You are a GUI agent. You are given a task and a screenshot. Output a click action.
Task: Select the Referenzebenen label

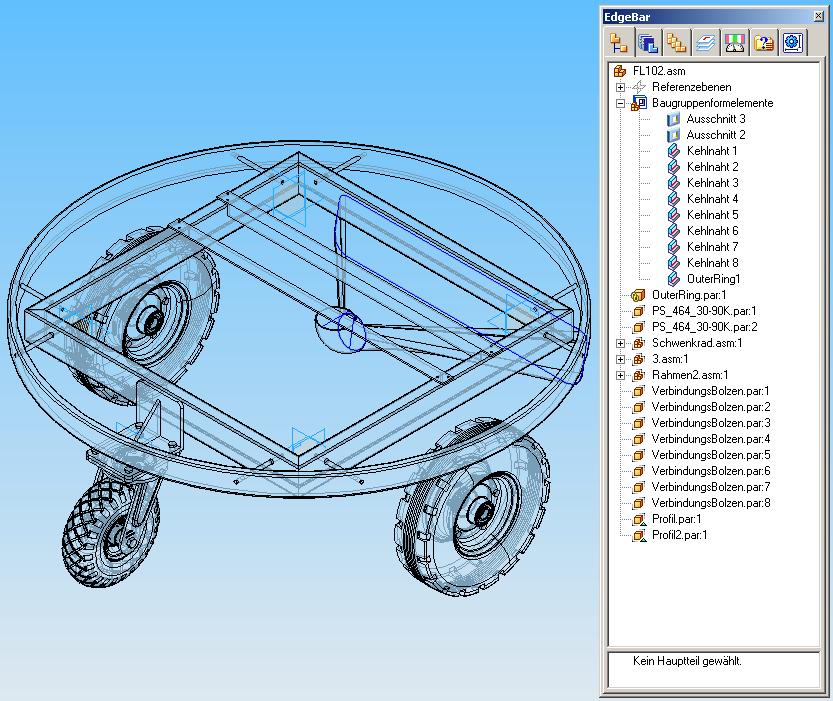(x=692, y=87)
